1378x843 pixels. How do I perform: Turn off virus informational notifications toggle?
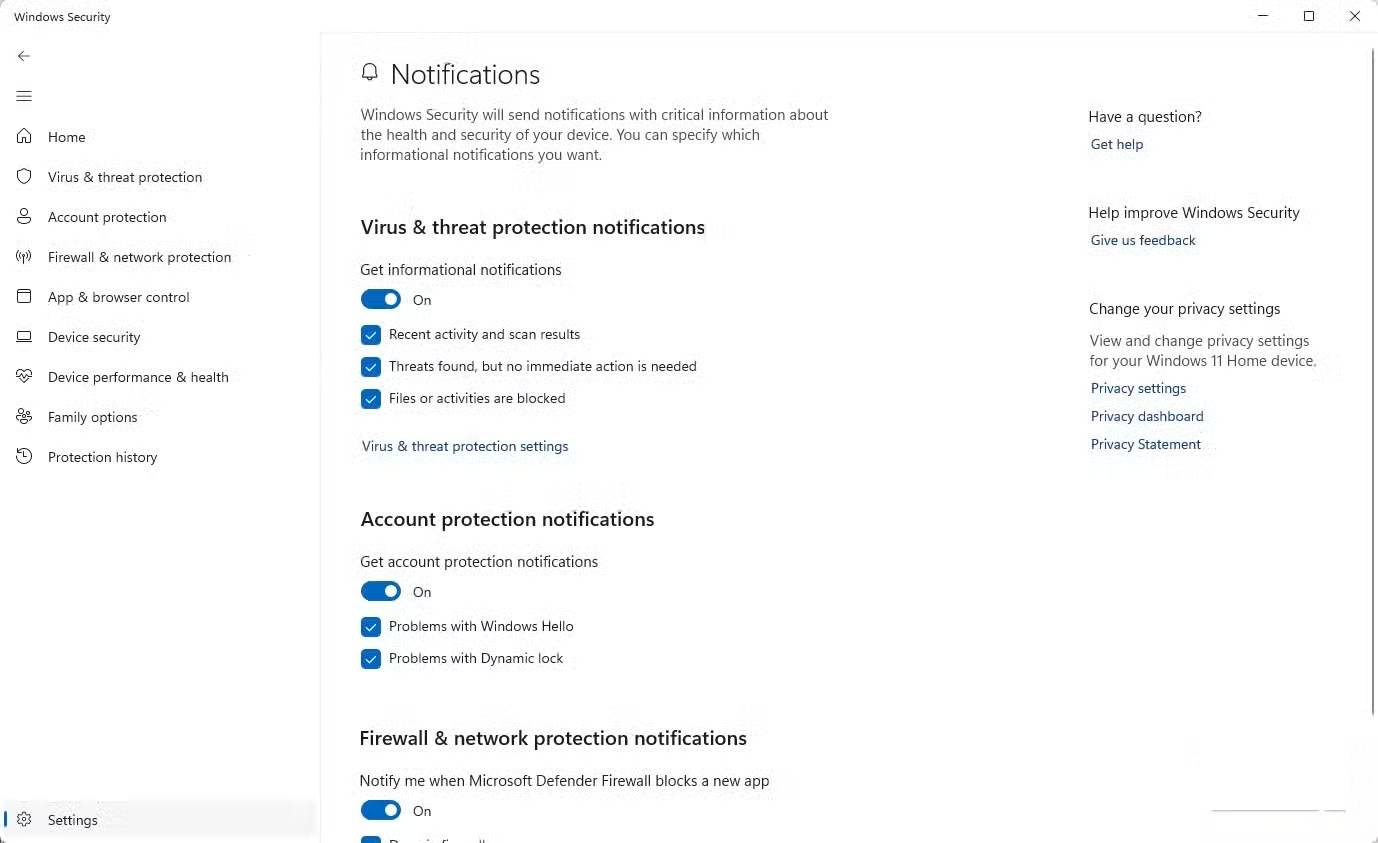click(381, 300)
